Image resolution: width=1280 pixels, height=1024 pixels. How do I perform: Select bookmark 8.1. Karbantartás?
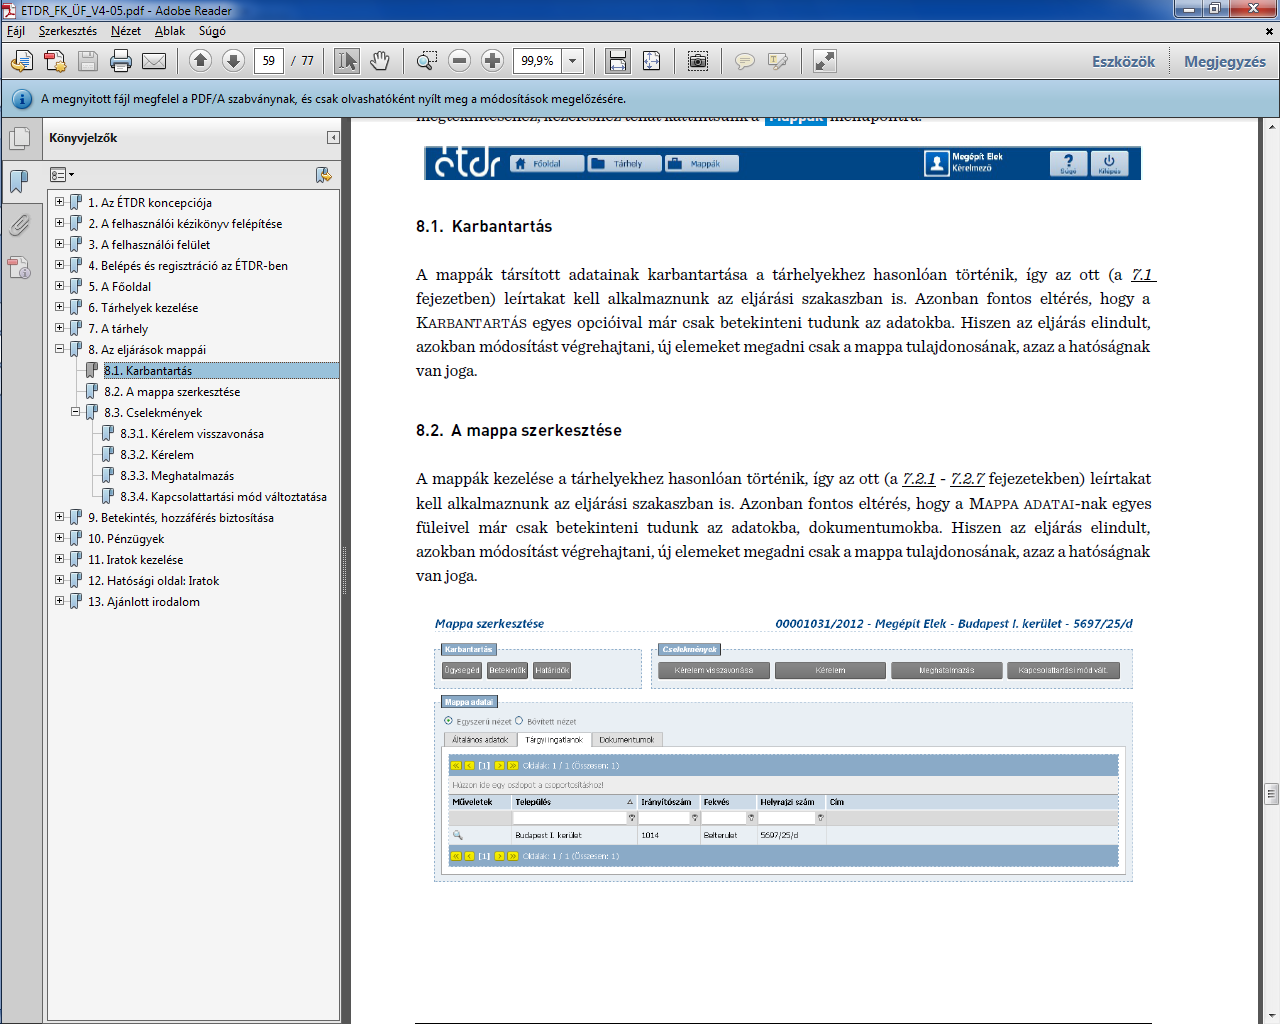click(148, 371)
